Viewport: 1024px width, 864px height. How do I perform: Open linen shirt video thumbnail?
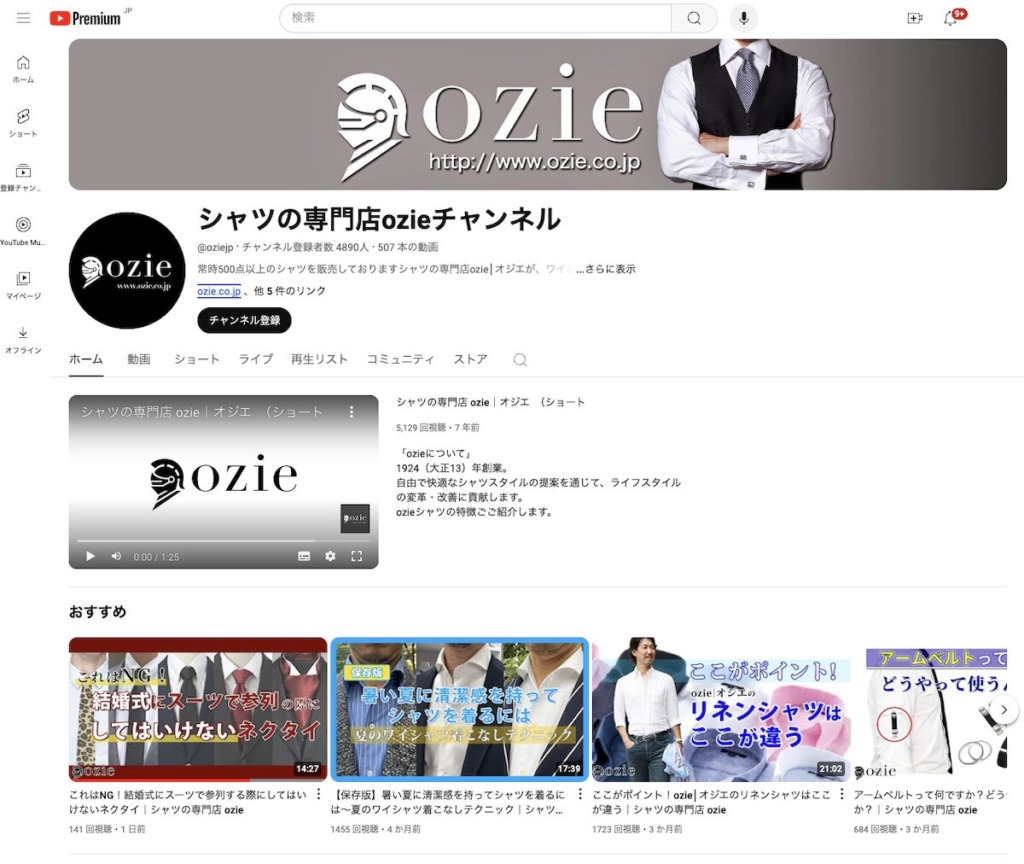click(721, 709)
